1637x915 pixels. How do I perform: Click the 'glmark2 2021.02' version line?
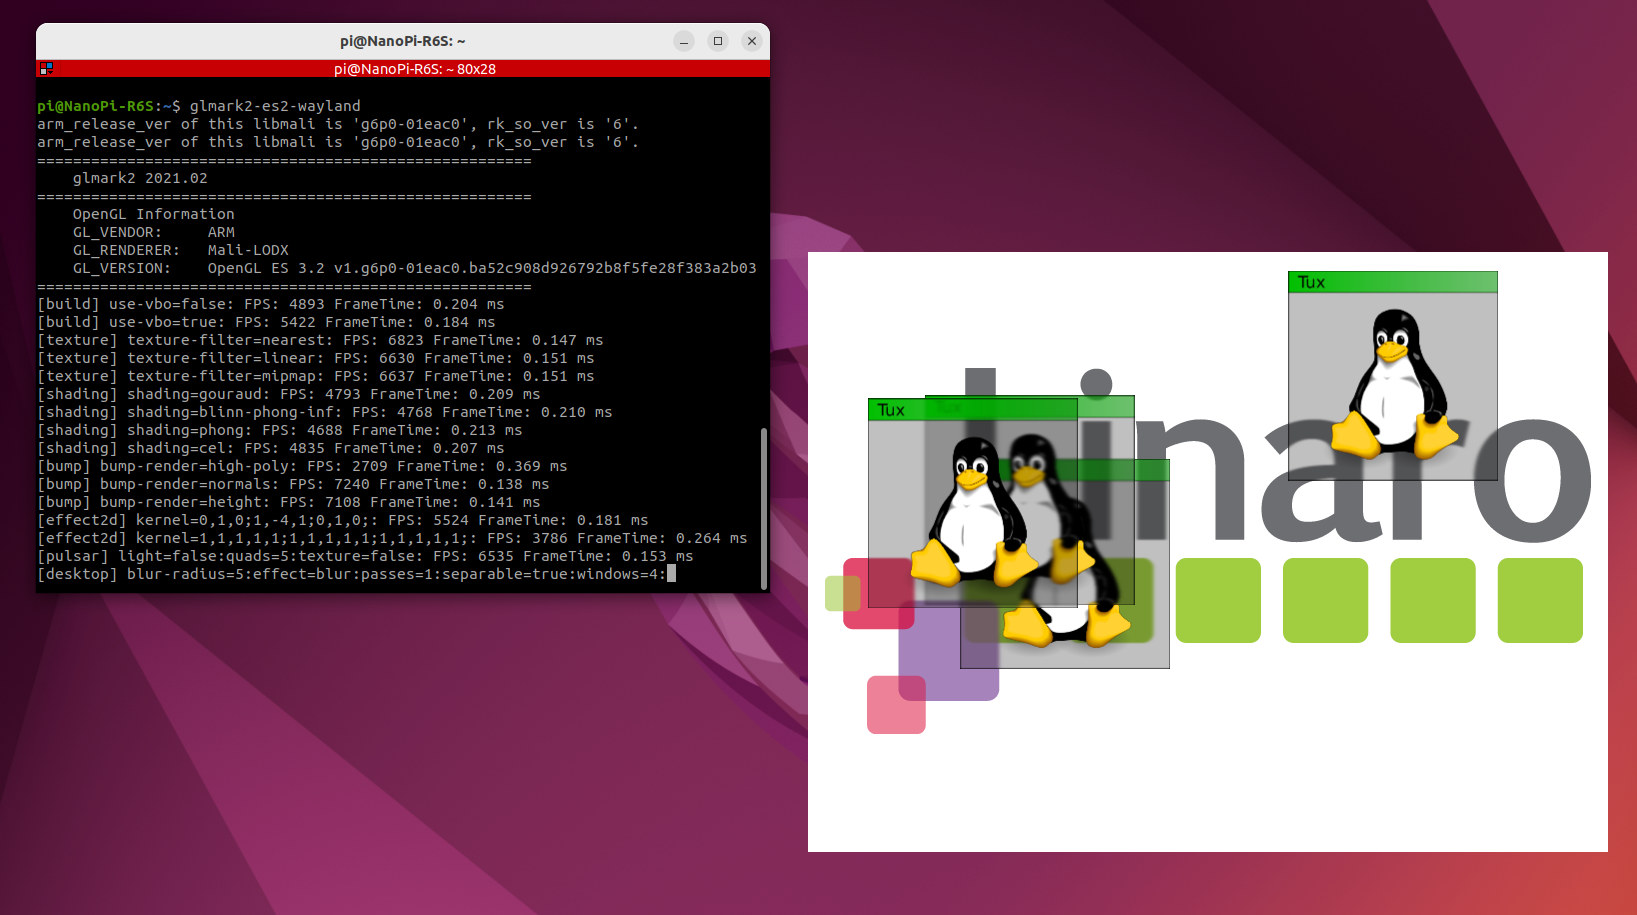click(140, 178)
